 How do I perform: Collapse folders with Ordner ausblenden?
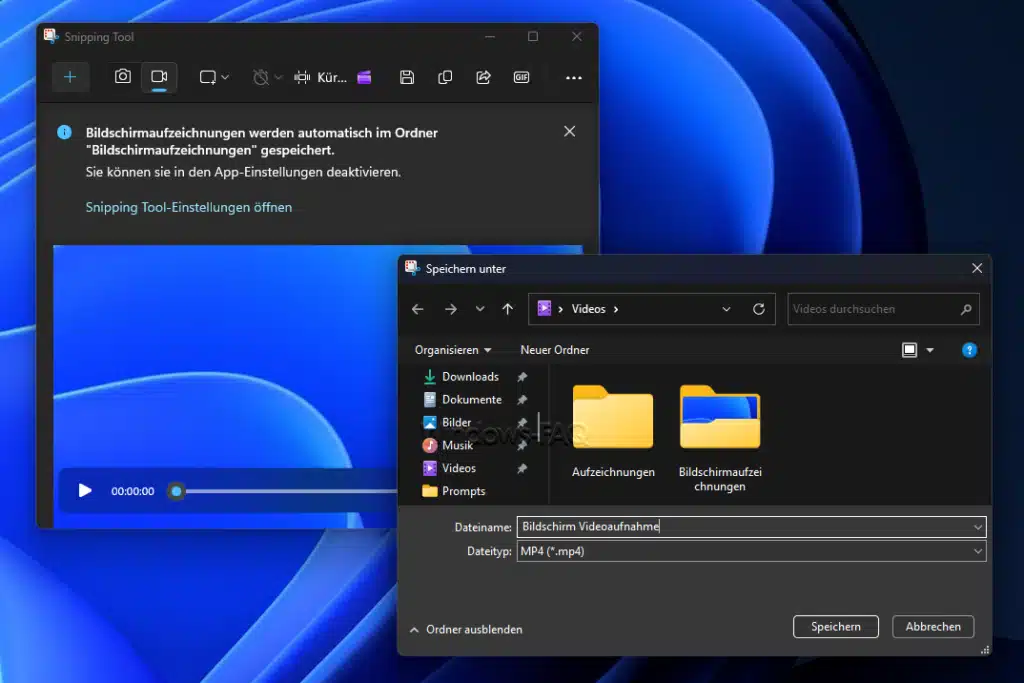pos(466,629)
